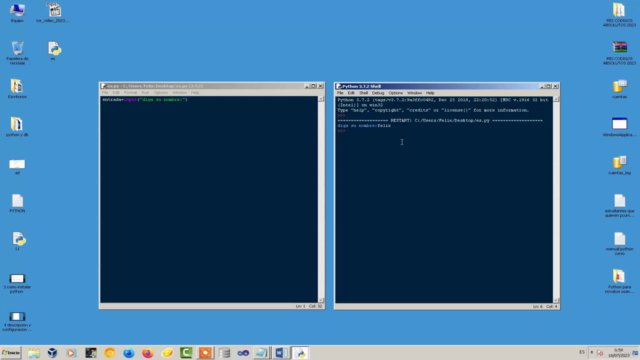Click 'diga su nombre:felix' output line
Image resolution: width=640 pixels, height=360 pixels.
[364, 126]
